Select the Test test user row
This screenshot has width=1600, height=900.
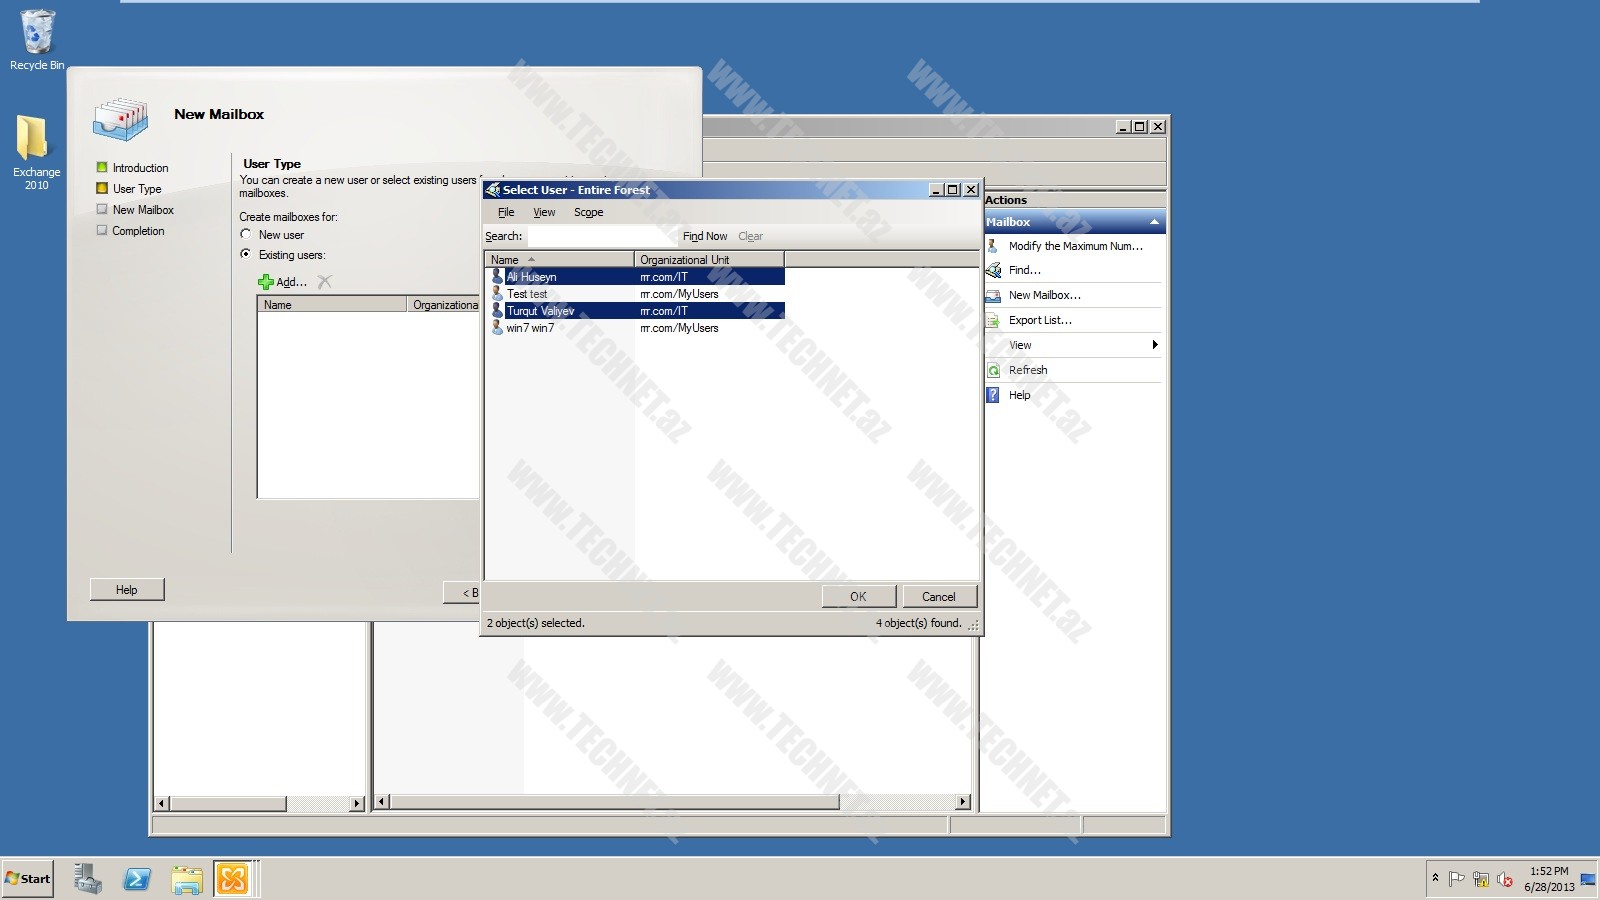[527, 294]
